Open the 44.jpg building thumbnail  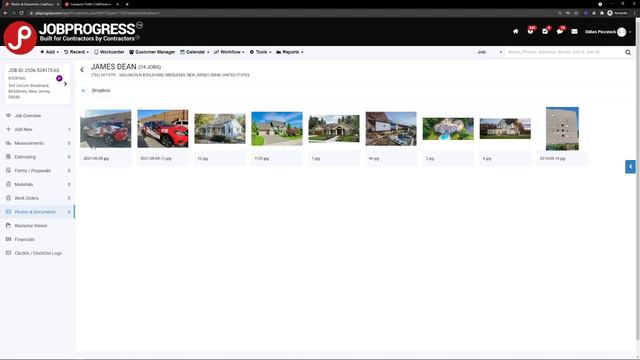391,129
